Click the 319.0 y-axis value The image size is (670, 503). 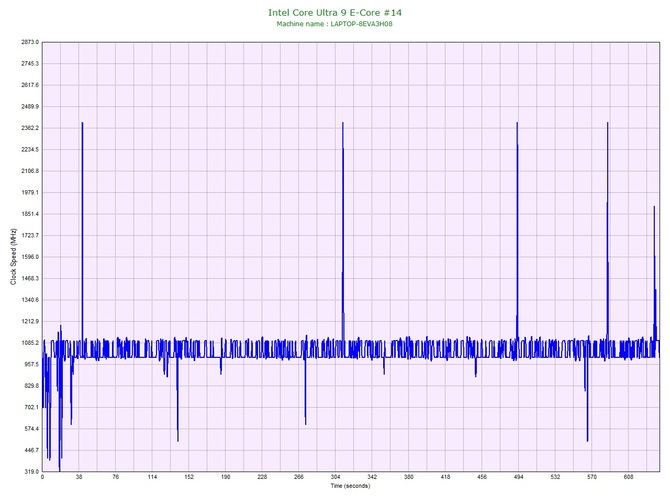coord(31,472)
